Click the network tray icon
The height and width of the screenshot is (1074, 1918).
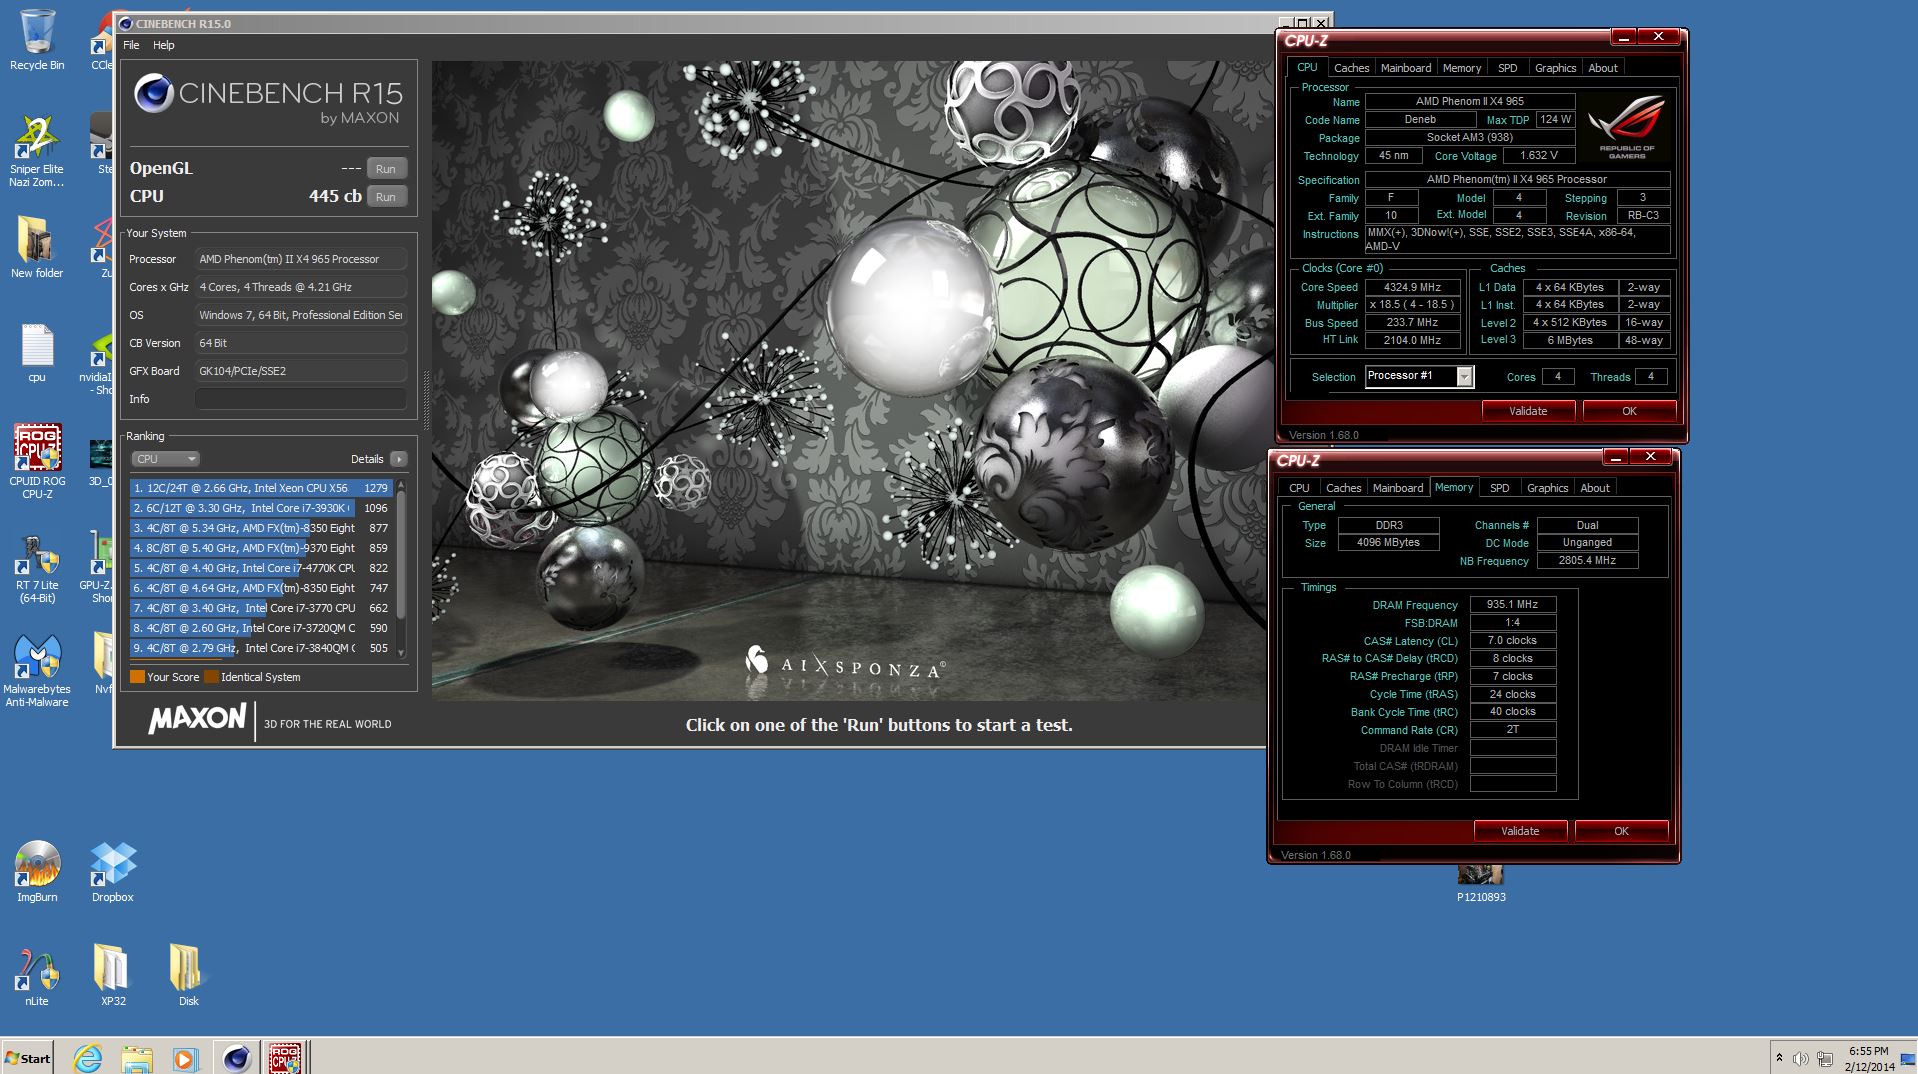pyautogui.click(x=1825, y=1059)
